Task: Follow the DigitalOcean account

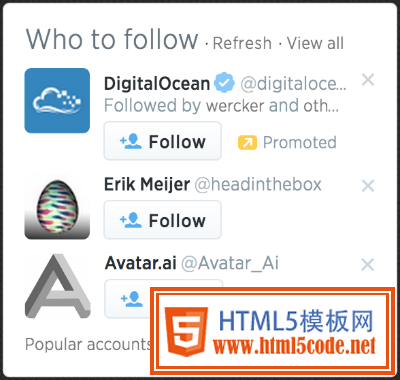Action: pos(163,141)
